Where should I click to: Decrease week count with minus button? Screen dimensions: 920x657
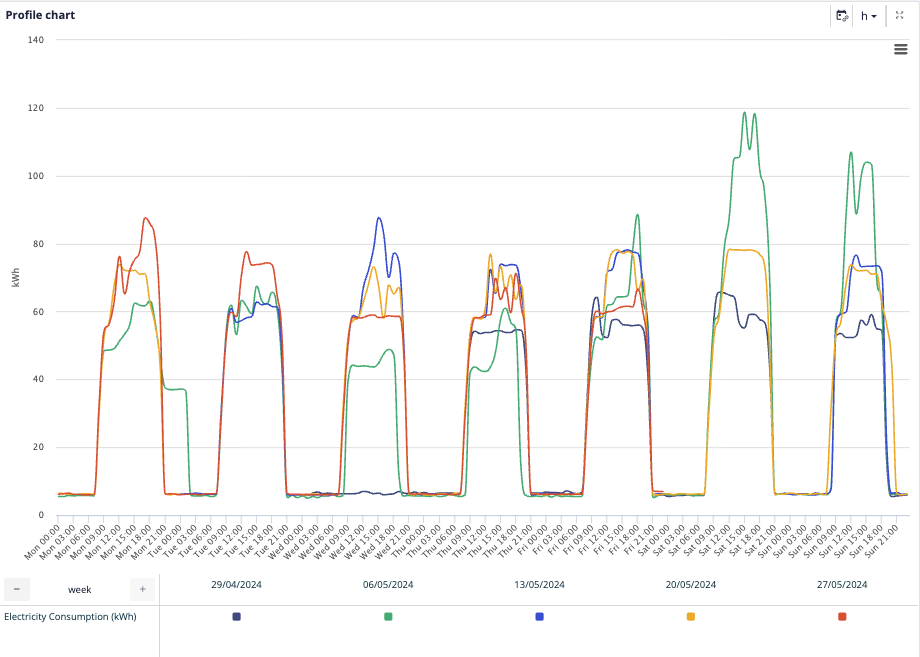(17, 589)
